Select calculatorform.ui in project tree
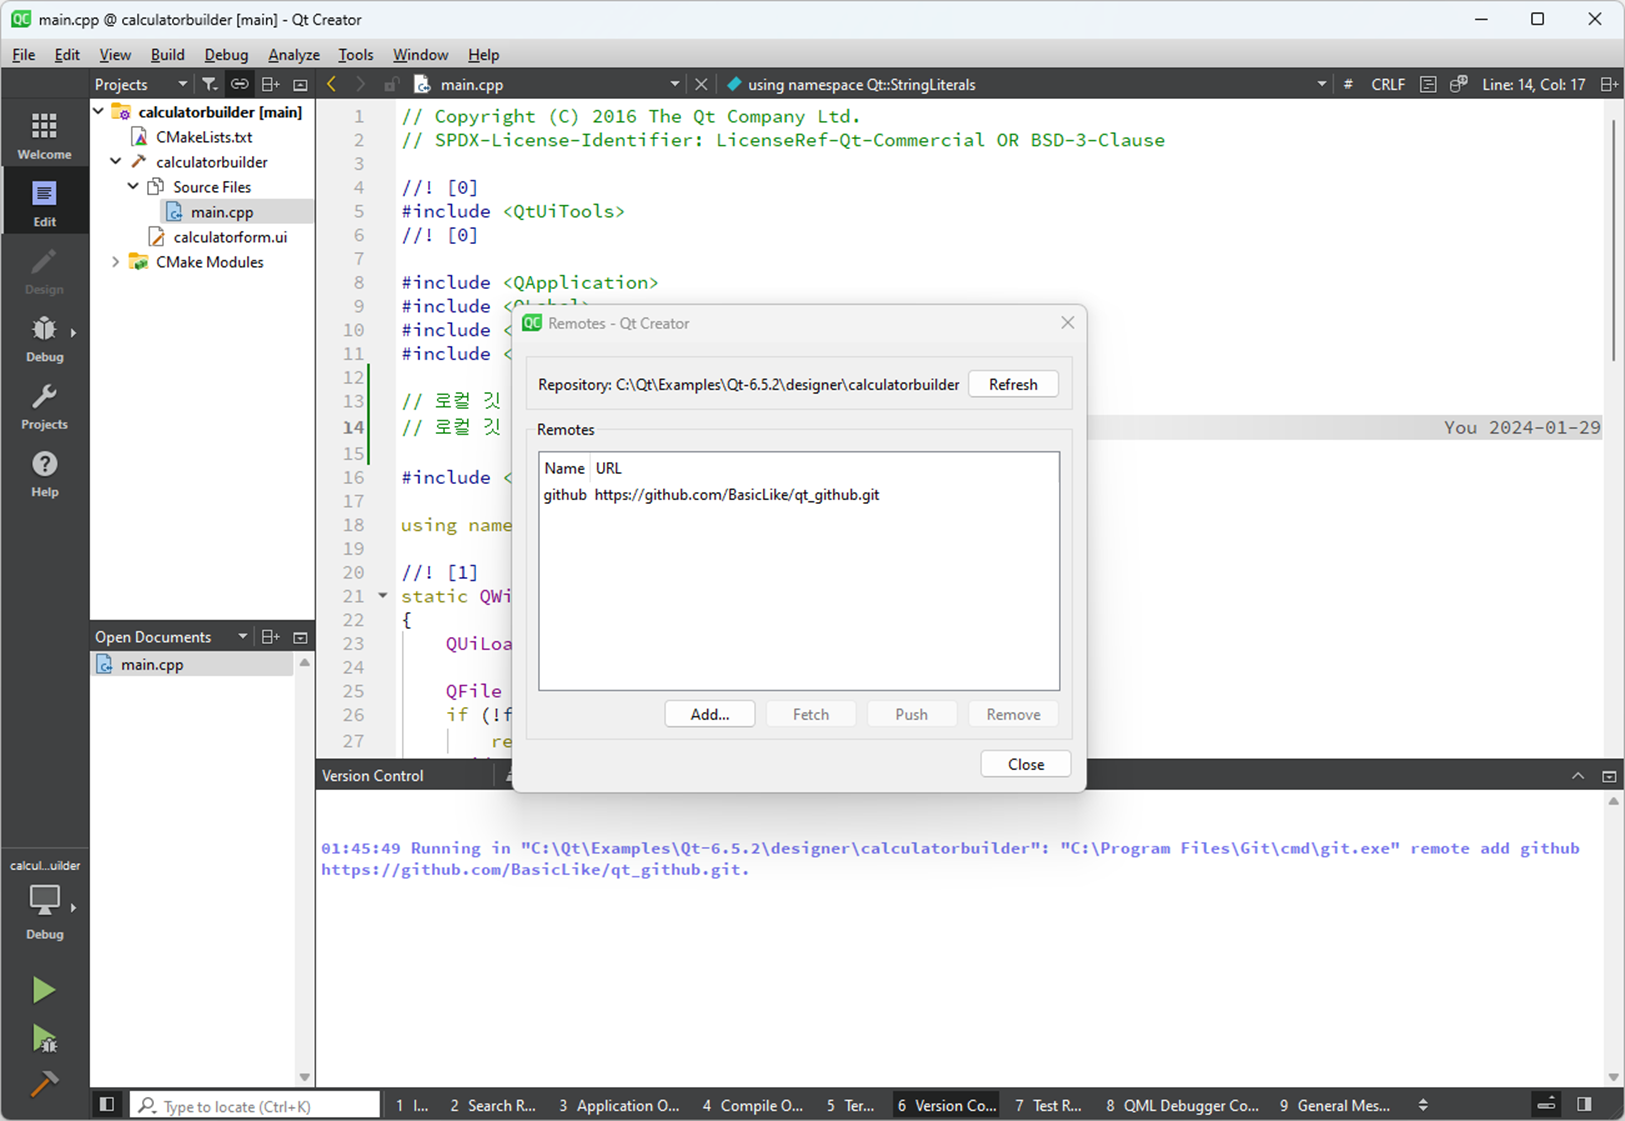Screen dimensions: 1625x1121 (230, 237)
